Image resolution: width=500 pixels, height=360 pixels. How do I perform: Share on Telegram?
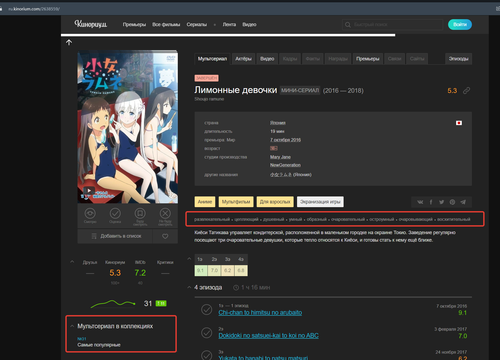(x=463, y=202)
